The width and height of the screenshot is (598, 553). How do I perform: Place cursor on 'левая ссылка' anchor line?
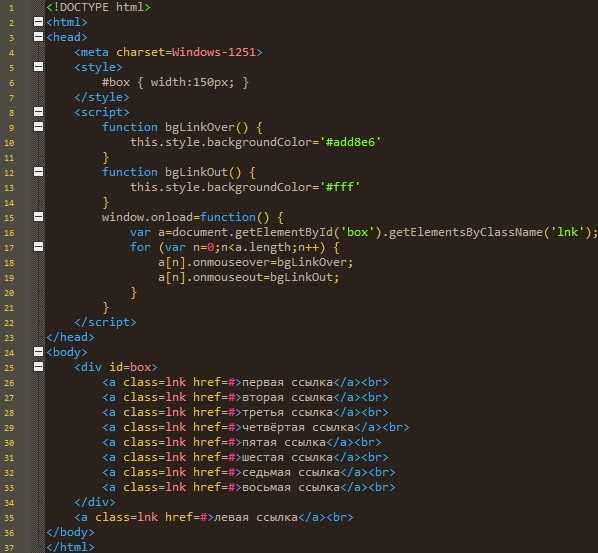click(x=214, y=517)
